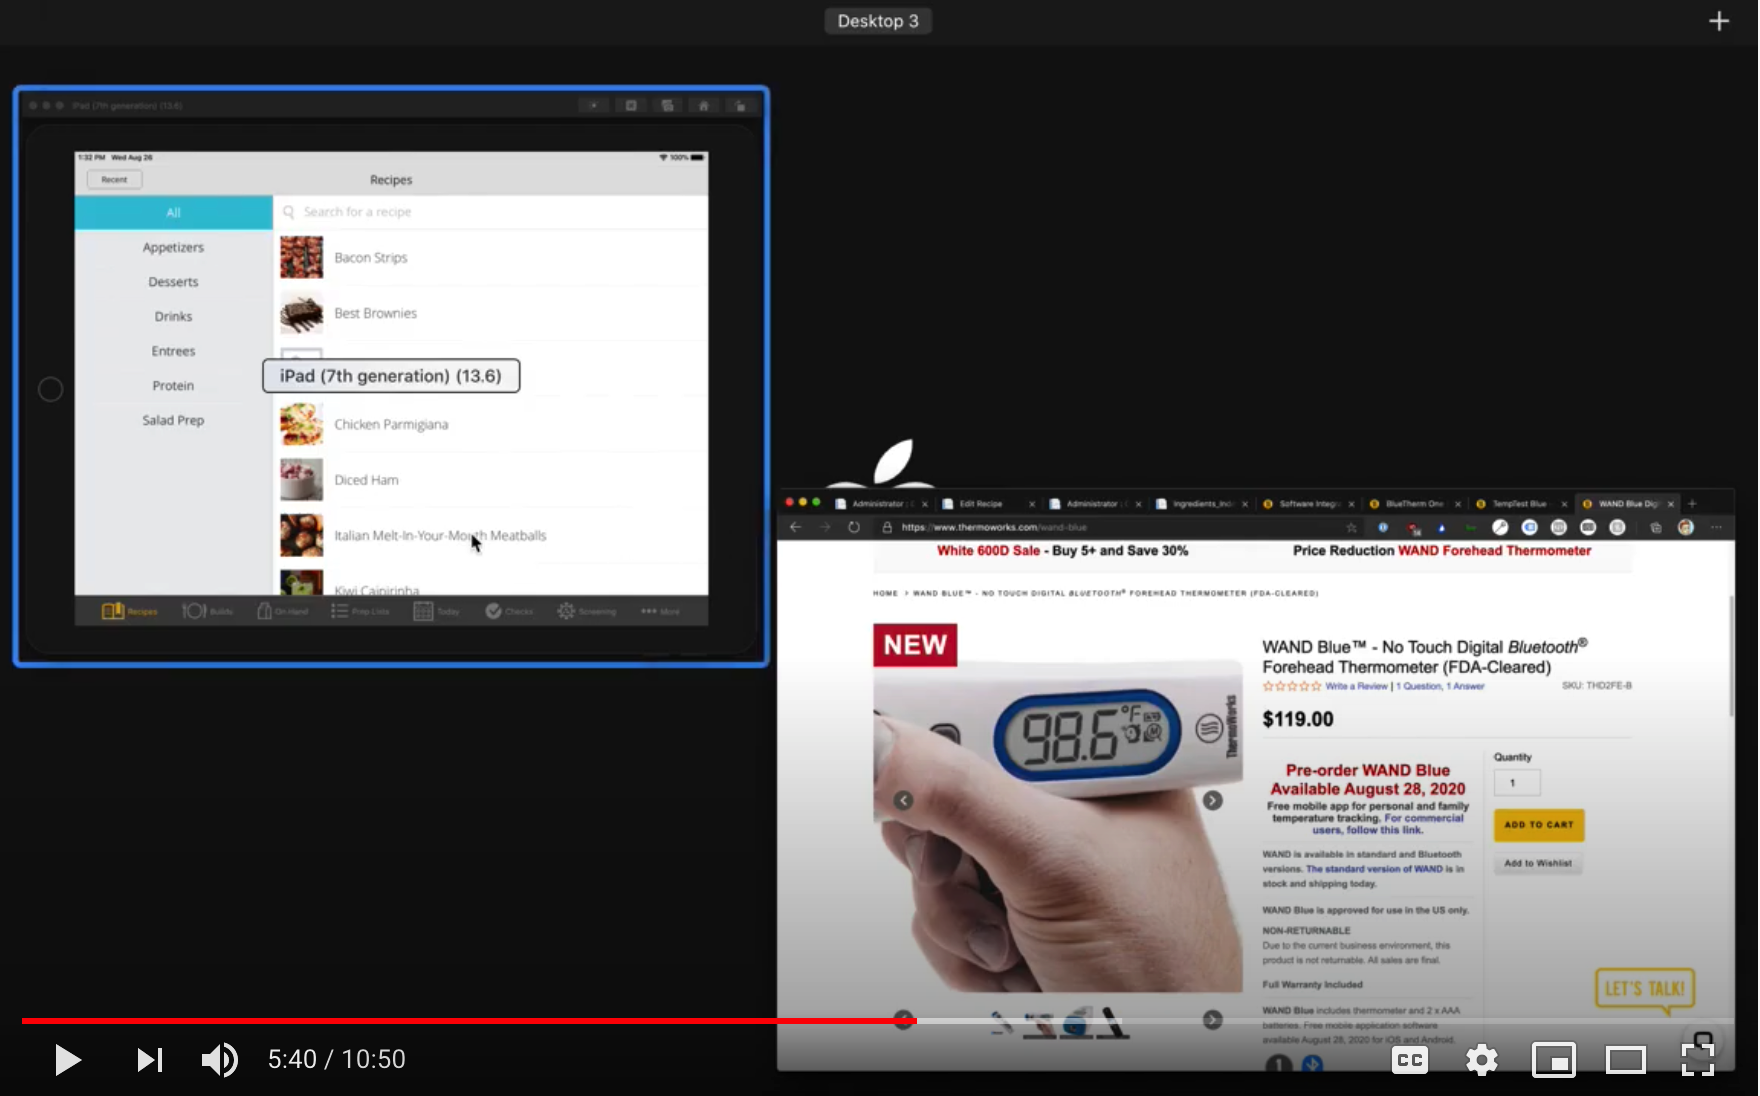Toggle theater mode for the video
Screen dimensions: 1760x1096
click(1626, 1060)
